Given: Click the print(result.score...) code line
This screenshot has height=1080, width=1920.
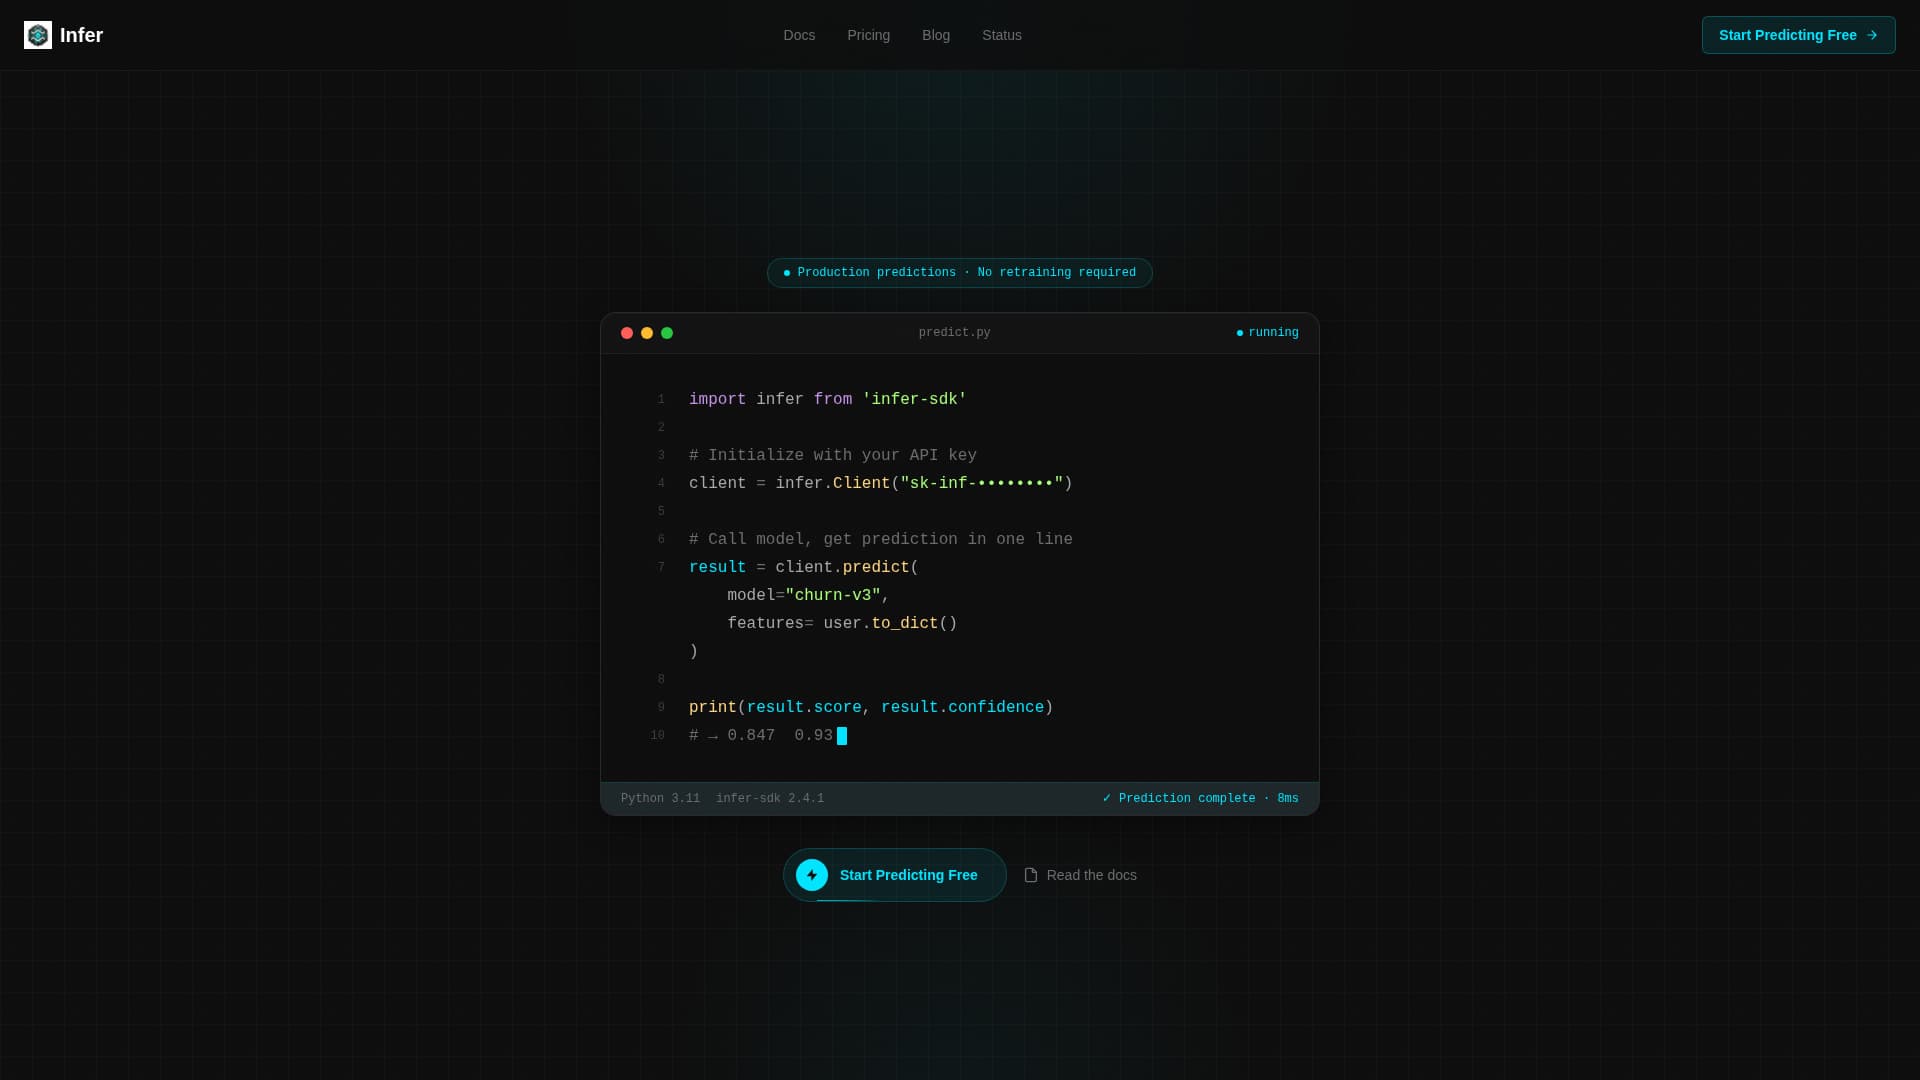Looking at the screenshot, I should [x=871, y=707].
